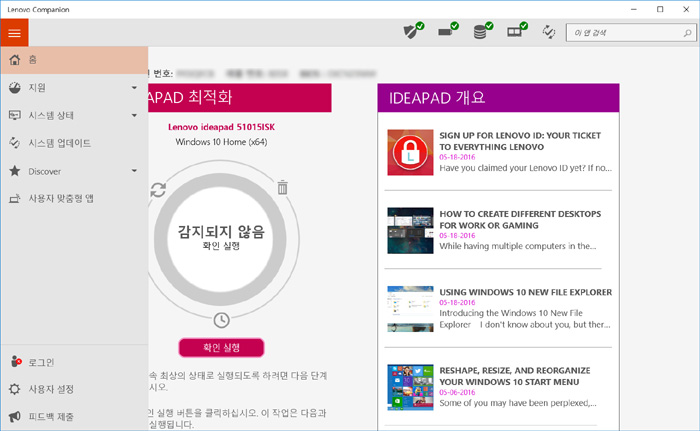The height and width of the screenshot is (431, 700).
Task: Click the clock schedule icon below circle
Action: point(221,320)
